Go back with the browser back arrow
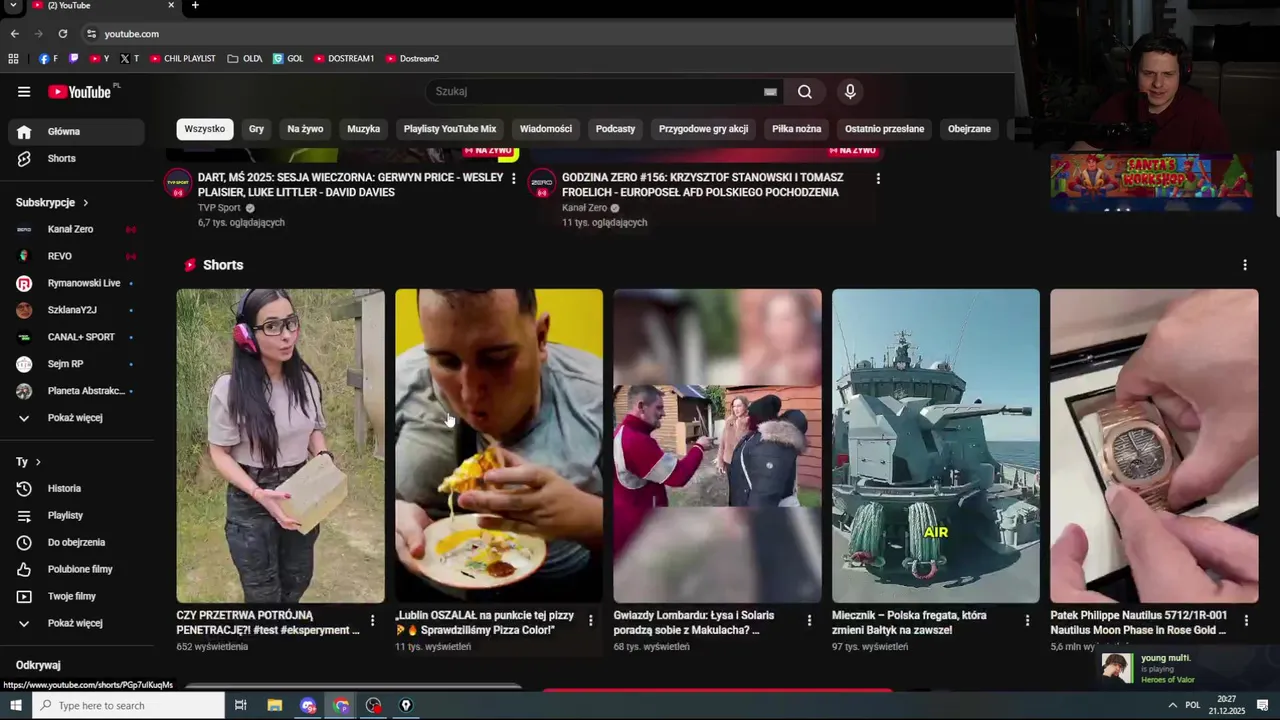1280x720 pixels. coord(14,34)
